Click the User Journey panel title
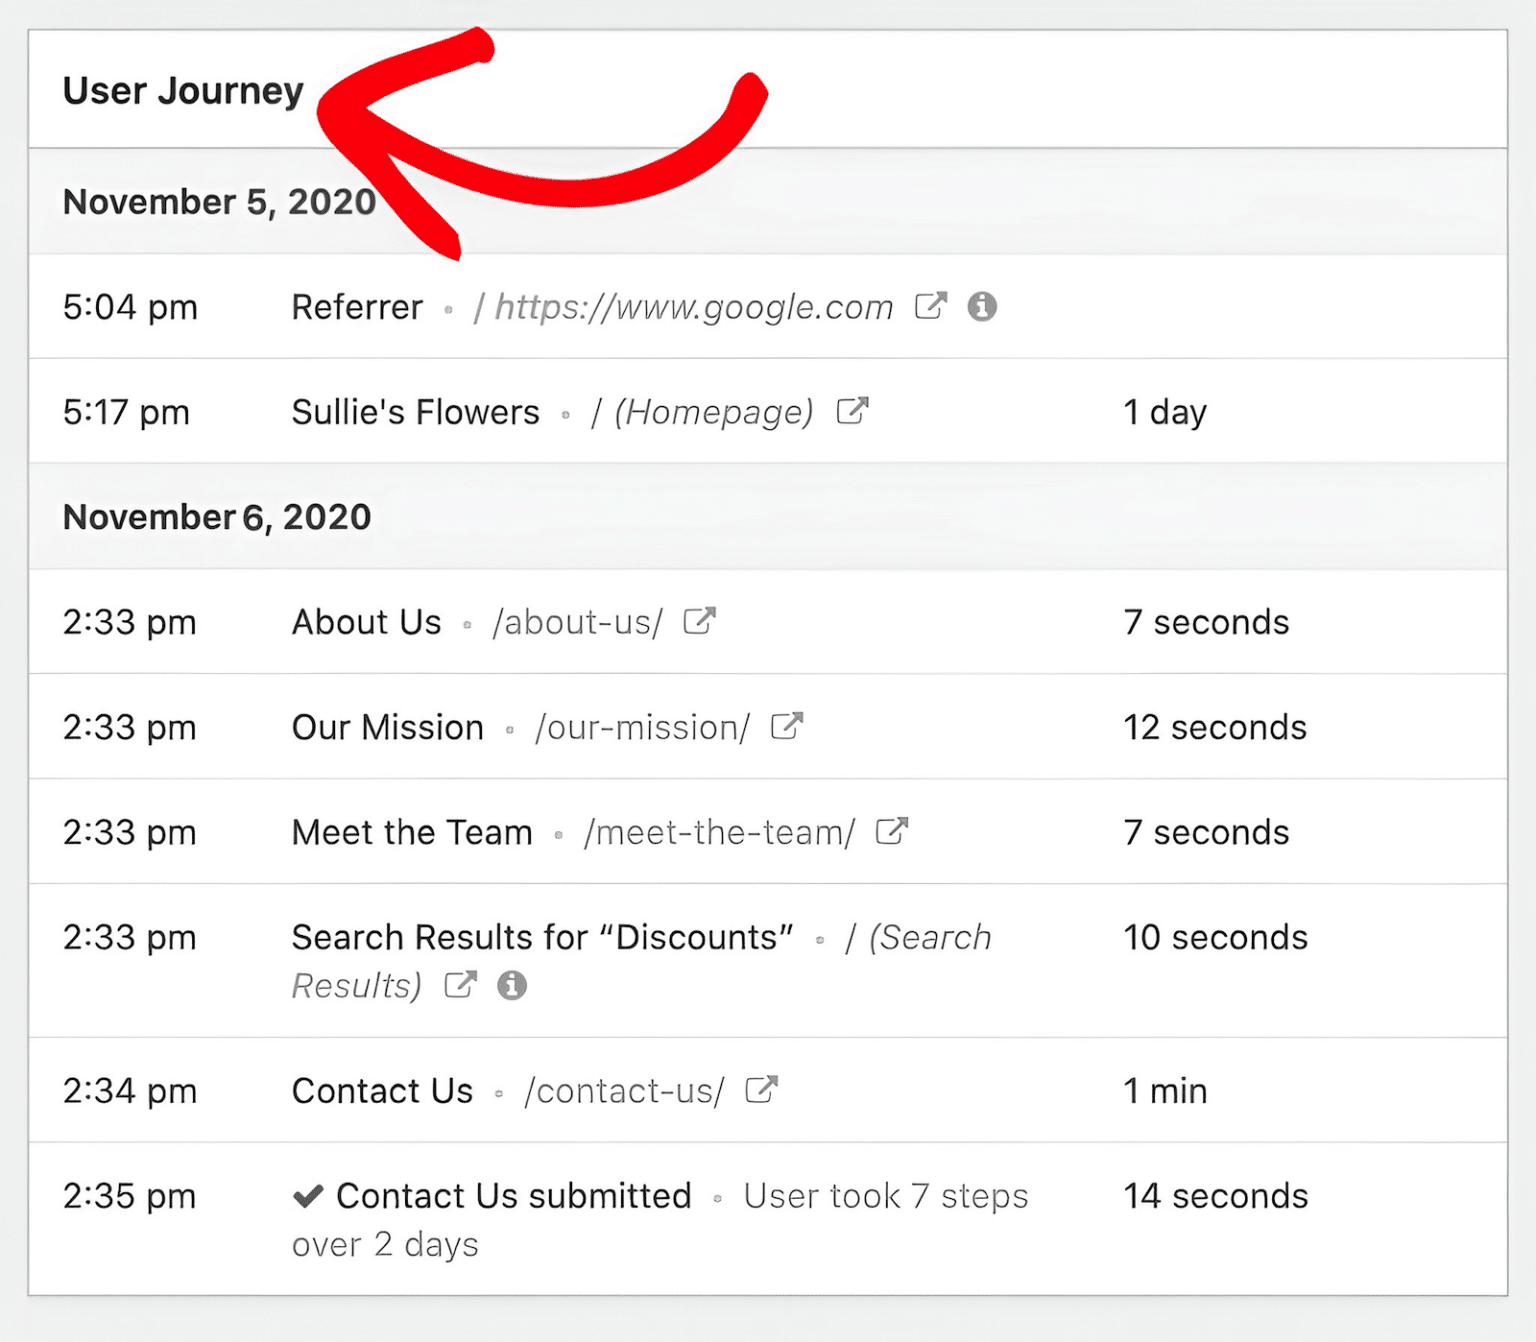This screenshot has width=1536, height=1342. point(183,90)
